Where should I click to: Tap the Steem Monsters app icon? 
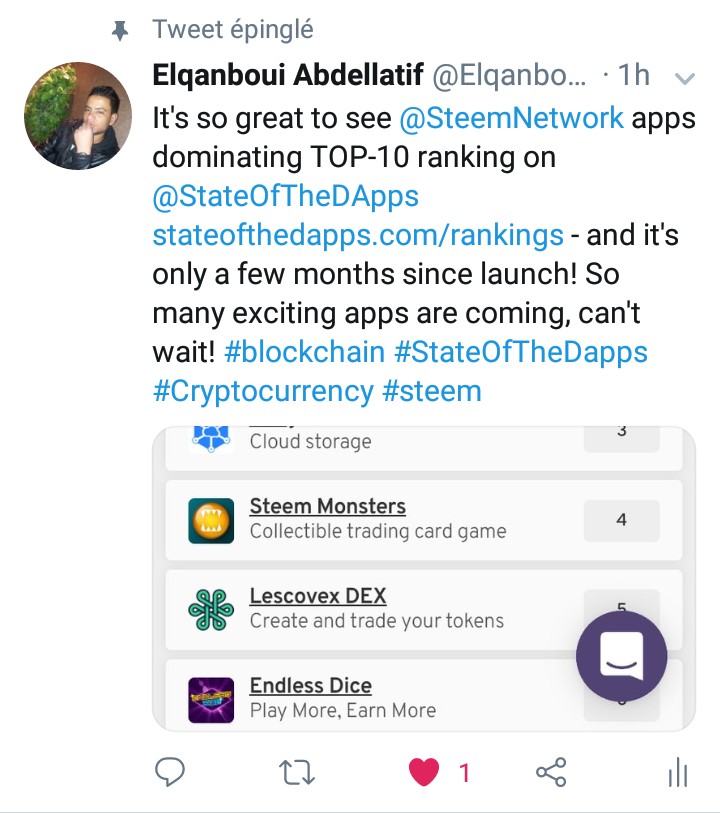pos(211,521)
